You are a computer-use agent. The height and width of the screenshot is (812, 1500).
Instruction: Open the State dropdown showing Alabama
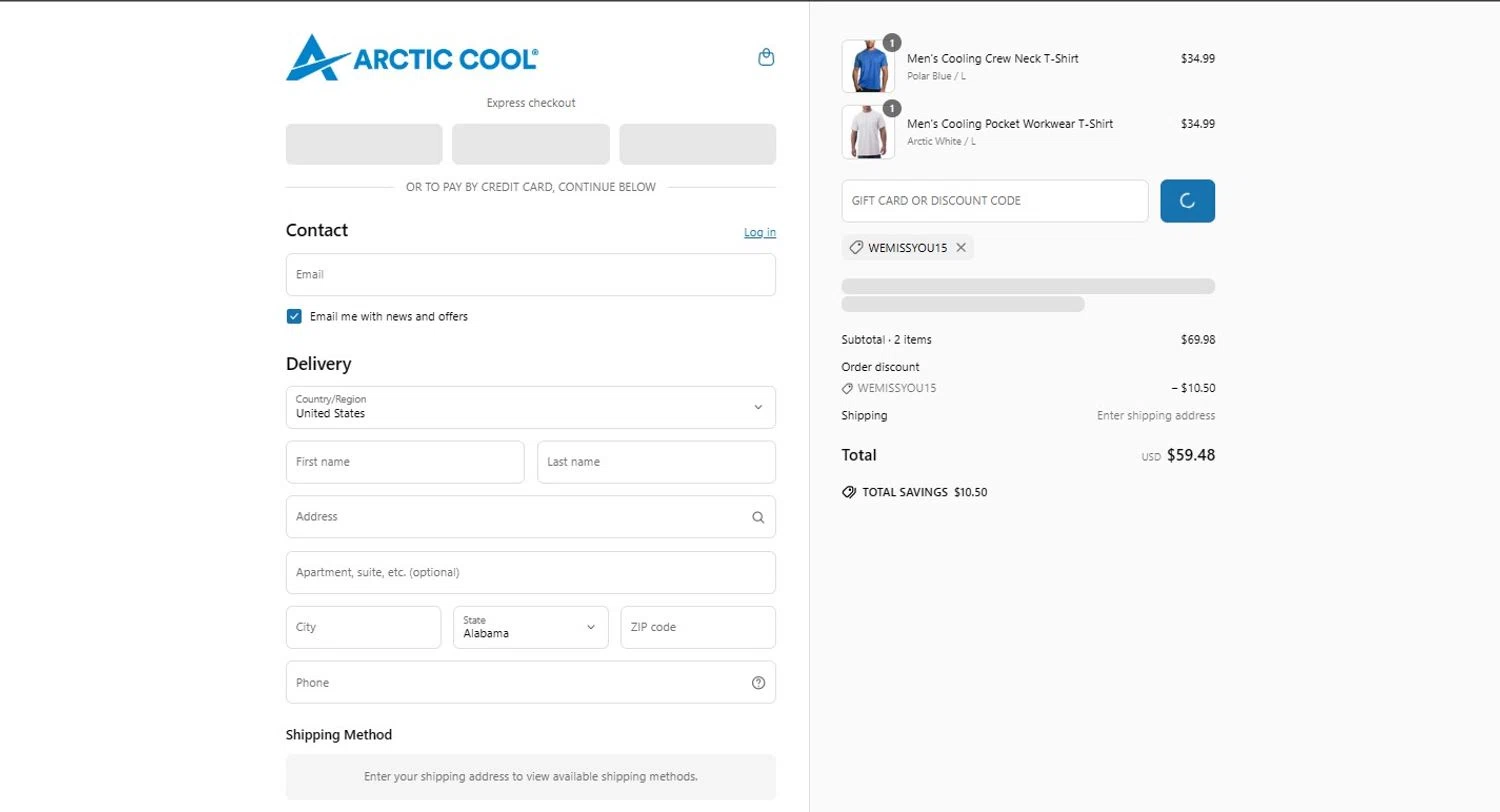[x=531, y=627]
